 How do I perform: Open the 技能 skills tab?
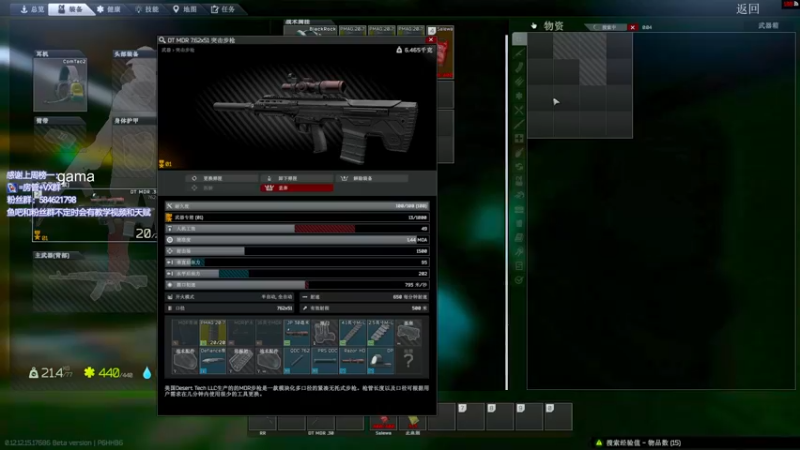point(147,9)
